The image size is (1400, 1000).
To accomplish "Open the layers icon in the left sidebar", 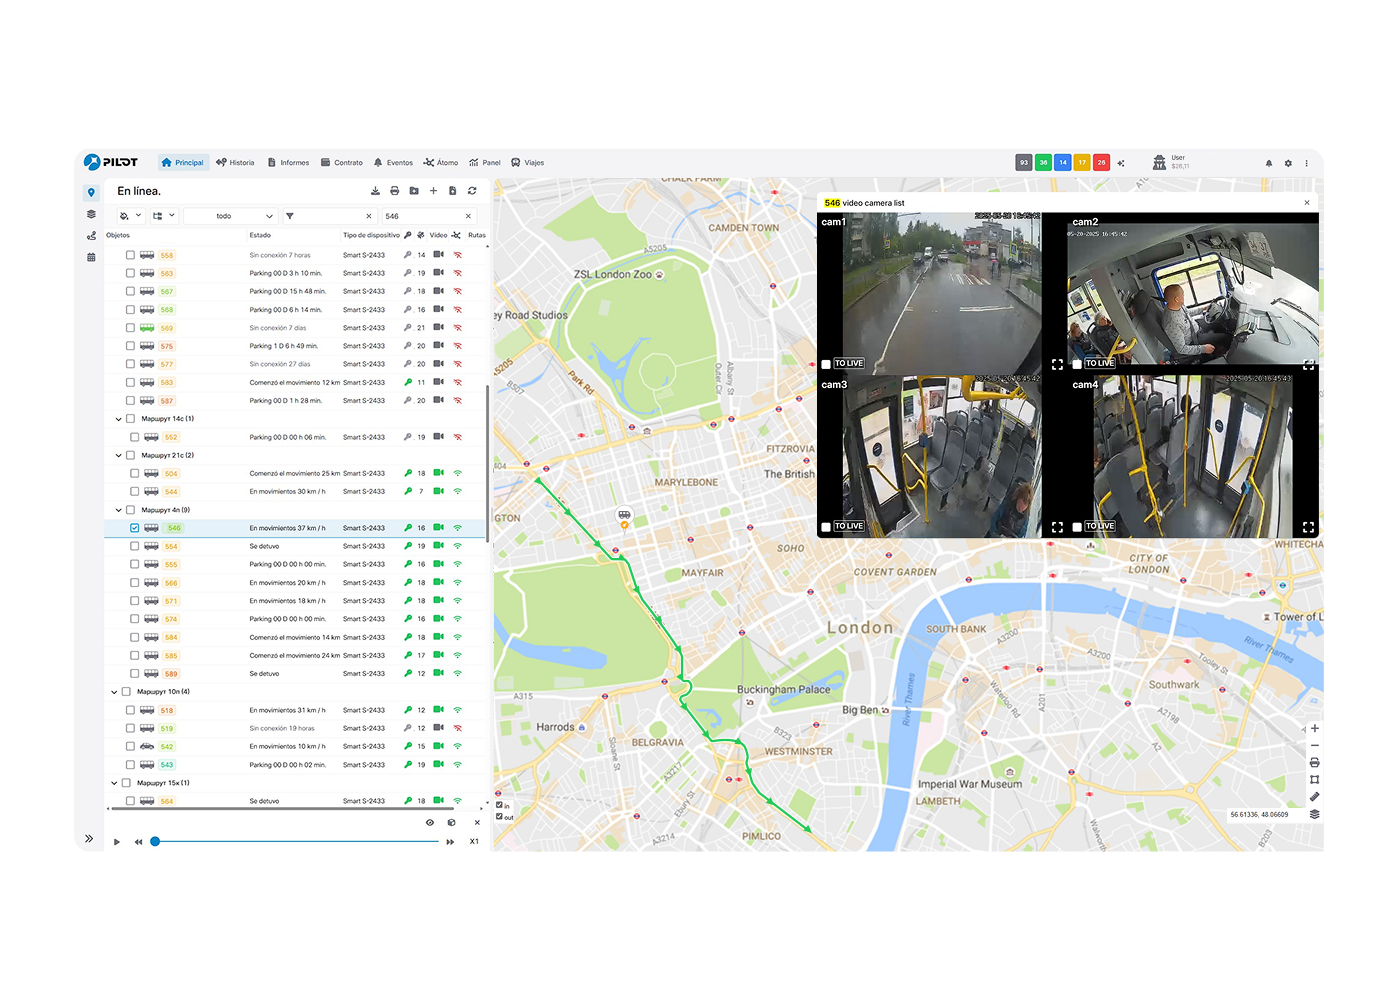I will 91,214.
